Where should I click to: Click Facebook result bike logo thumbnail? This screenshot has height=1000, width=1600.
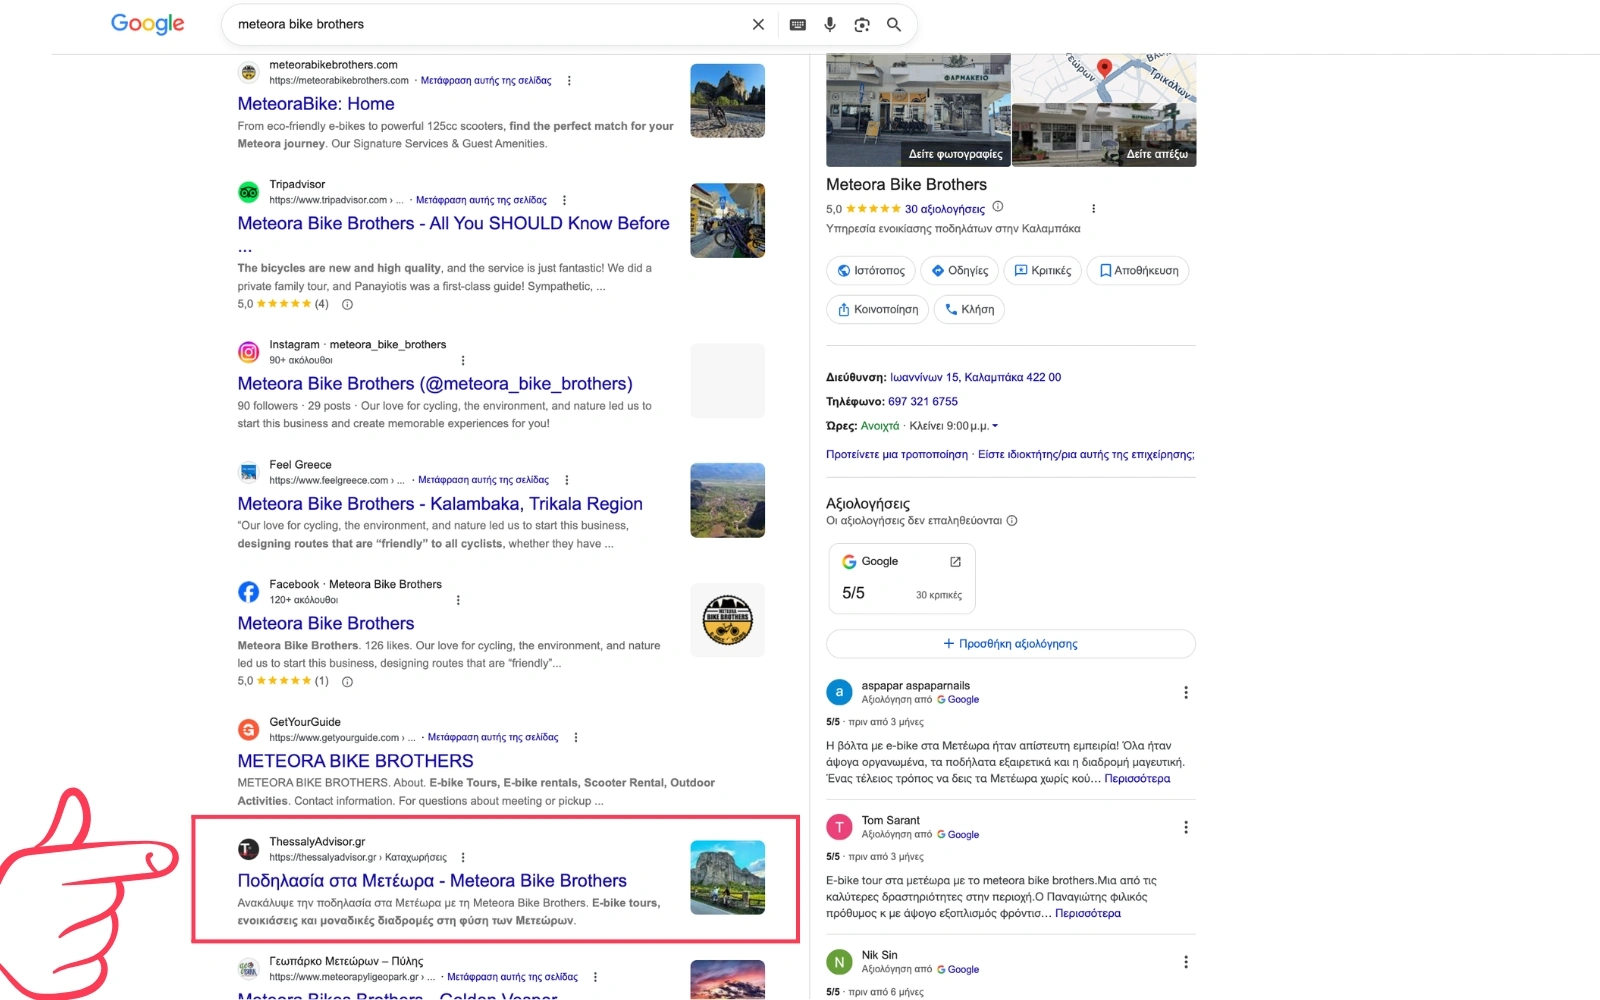pos(728,620)
